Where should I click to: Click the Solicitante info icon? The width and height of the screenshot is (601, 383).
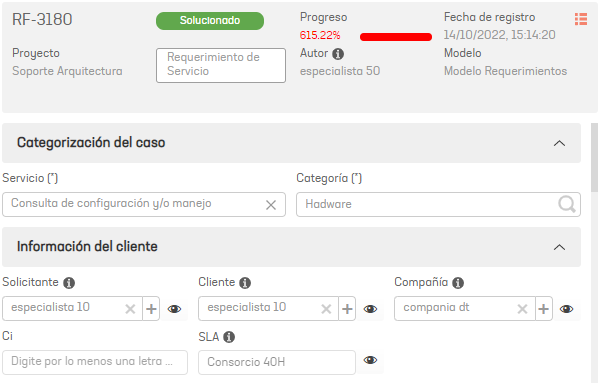tap(69, 283)
